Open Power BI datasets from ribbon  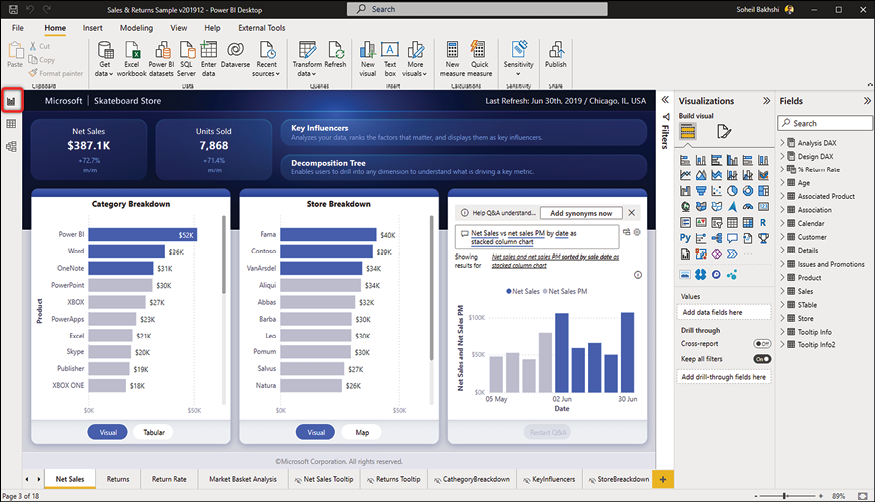tap(161, 59)
